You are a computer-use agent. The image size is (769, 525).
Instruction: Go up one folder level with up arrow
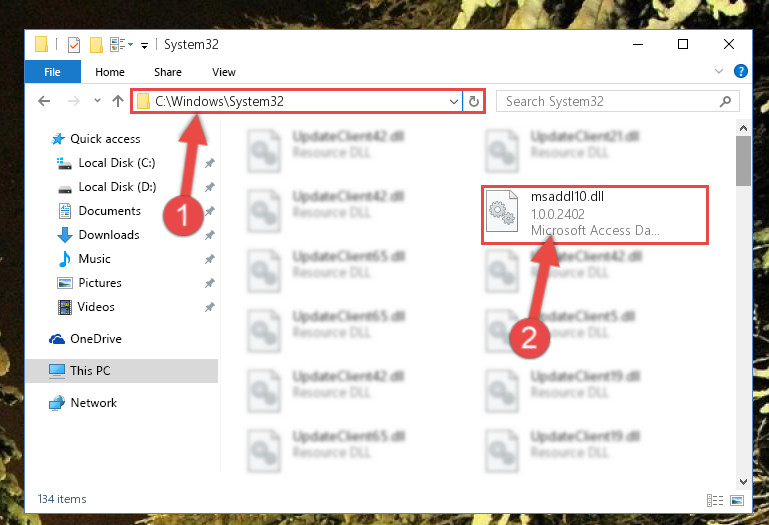118,101
